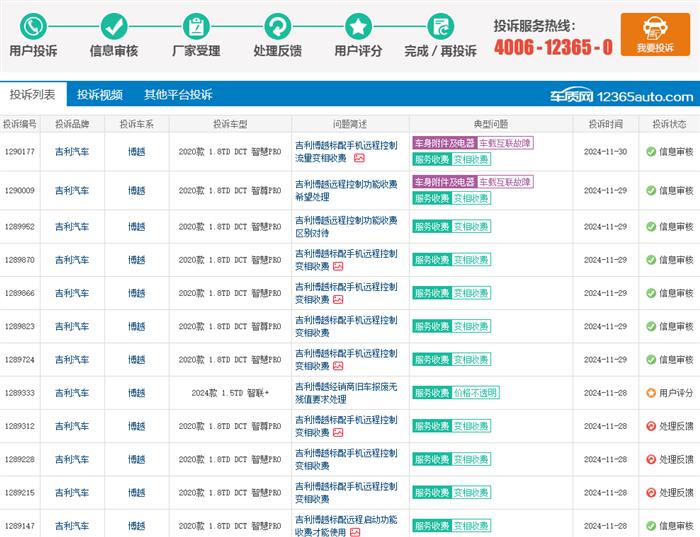This screenshot has width=700, height=537.
Task: Open the 其他平台投诉 tab
Action: coord(178,94)
